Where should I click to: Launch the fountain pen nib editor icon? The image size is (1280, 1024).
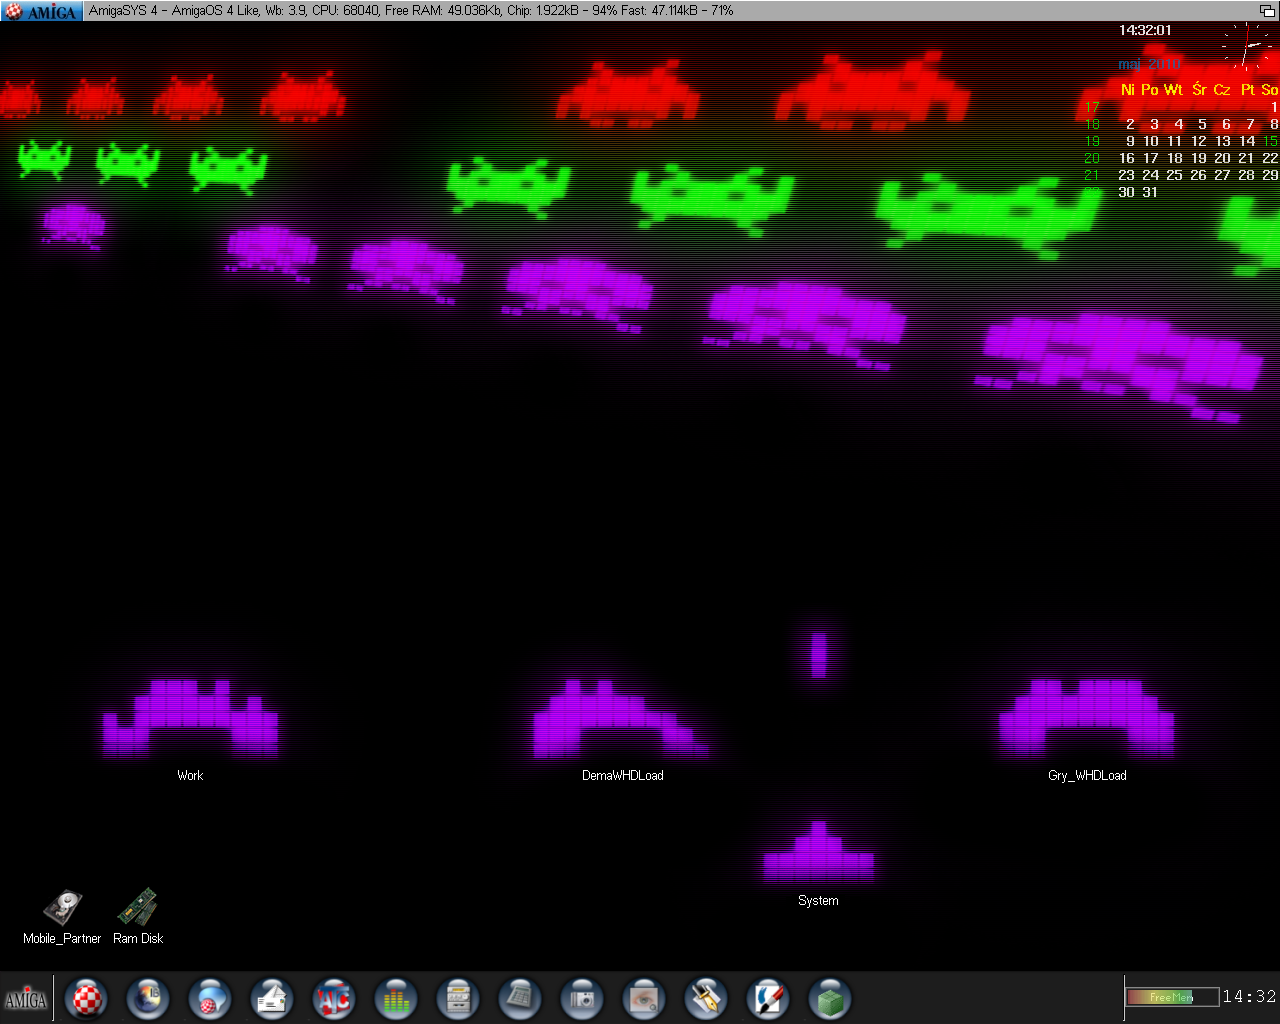click(x=706, y=998)
